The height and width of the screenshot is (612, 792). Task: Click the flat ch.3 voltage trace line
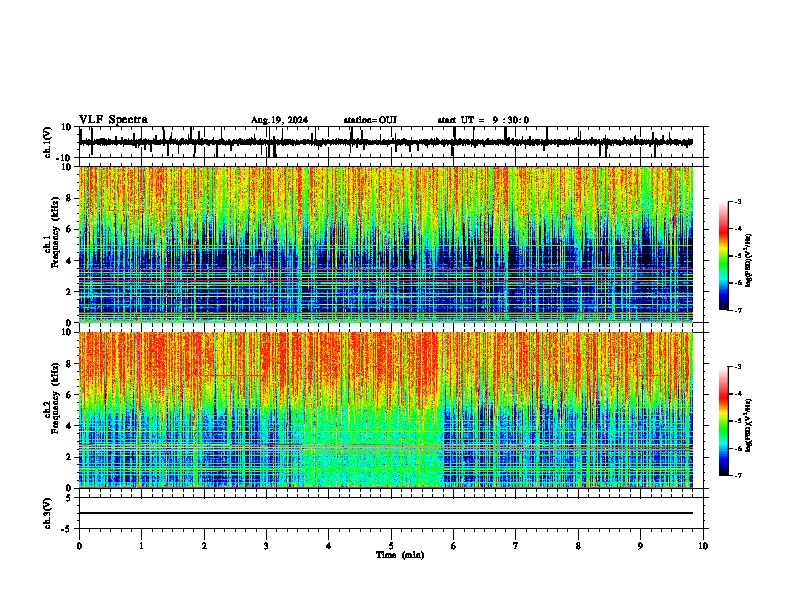[x=386, y=513]
